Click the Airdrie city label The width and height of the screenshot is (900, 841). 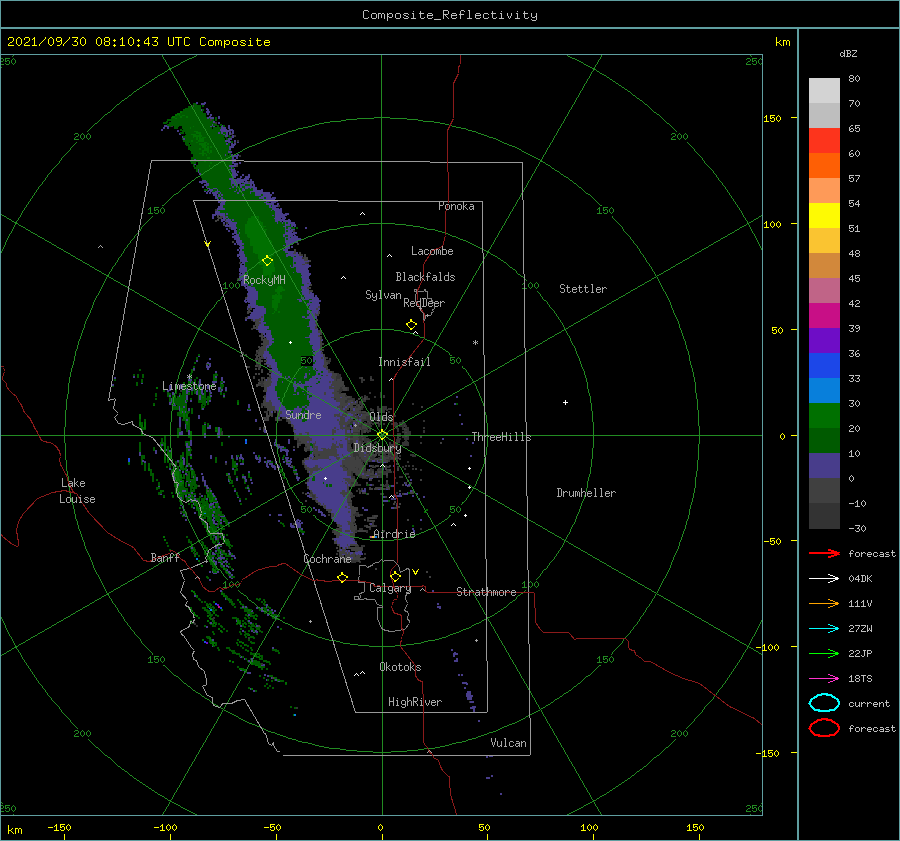pos(394,534)
